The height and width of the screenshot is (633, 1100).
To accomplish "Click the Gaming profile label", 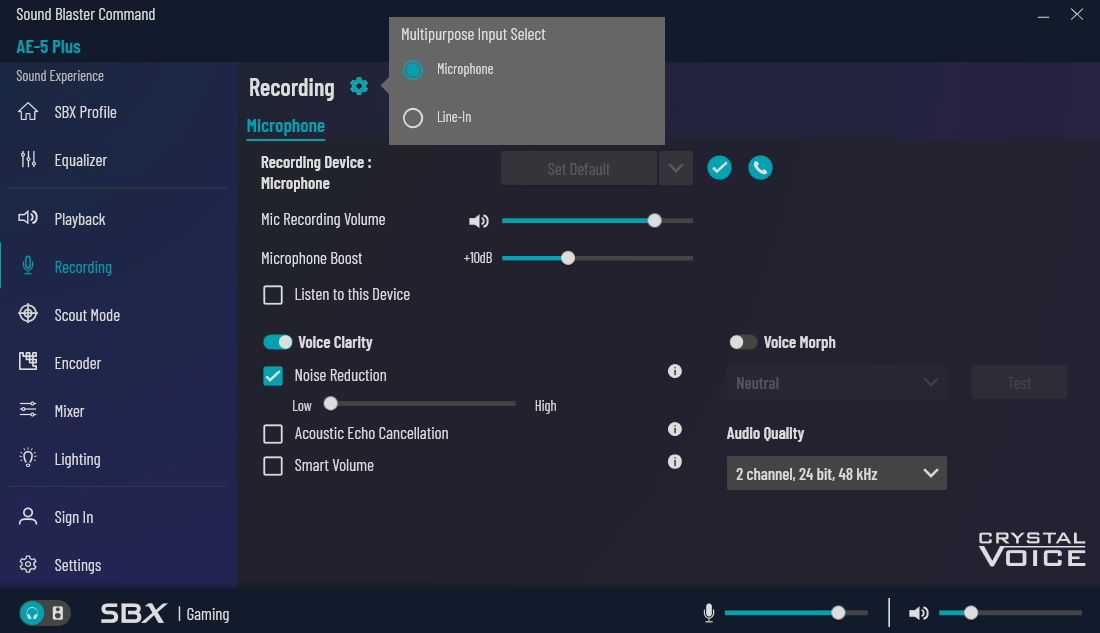I will [x=208, y=614].
